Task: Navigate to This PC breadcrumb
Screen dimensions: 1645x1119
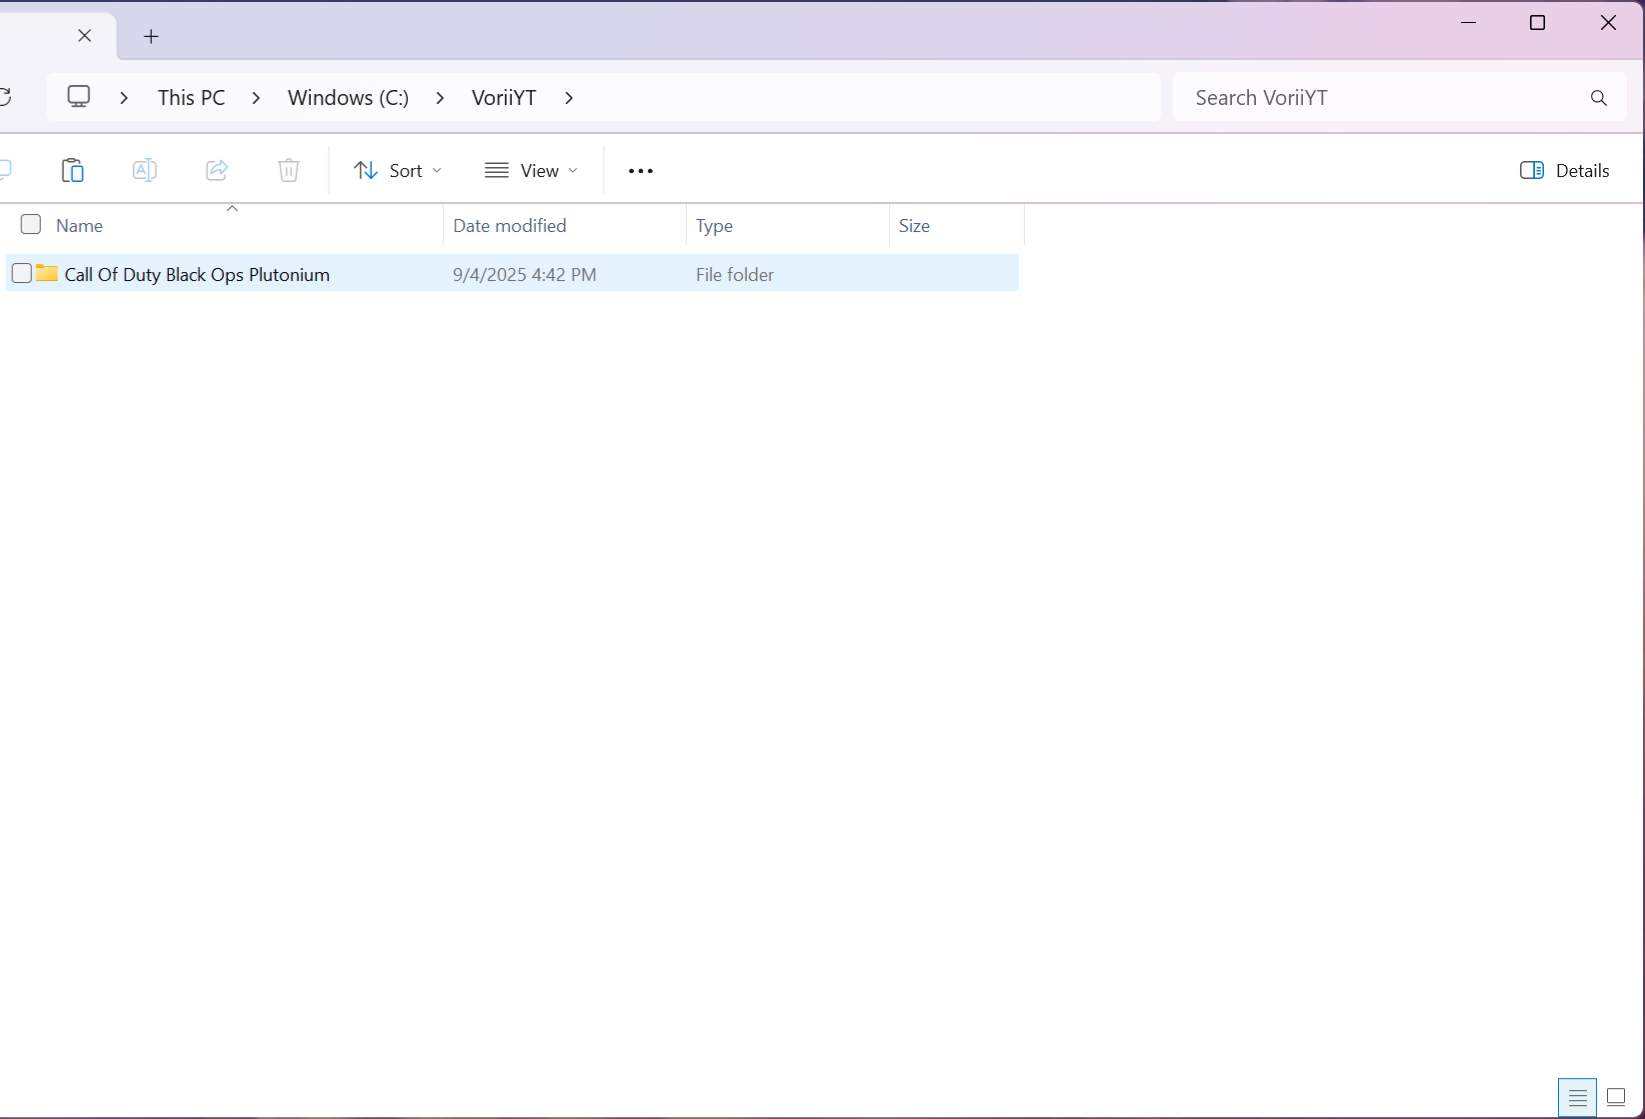Action: (x=191, y=98)
